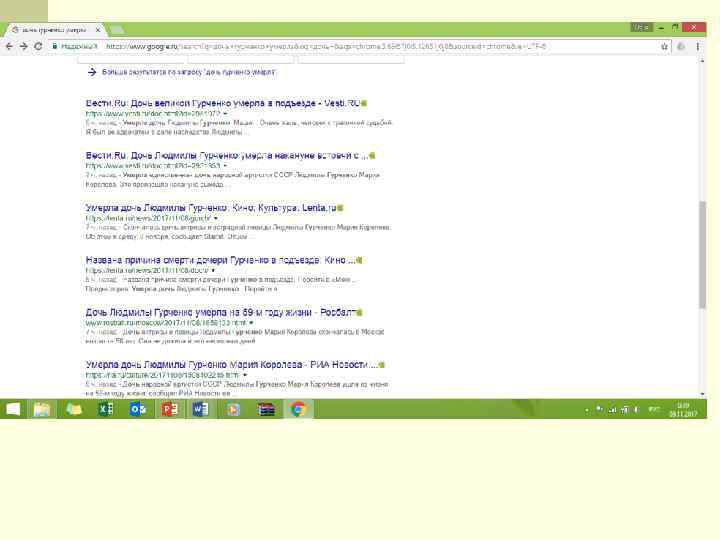Screen dimensions: 720x540
Task: Expand dropdown arrow beside lenta.ru gurch URL
Action: pos(215,218)
